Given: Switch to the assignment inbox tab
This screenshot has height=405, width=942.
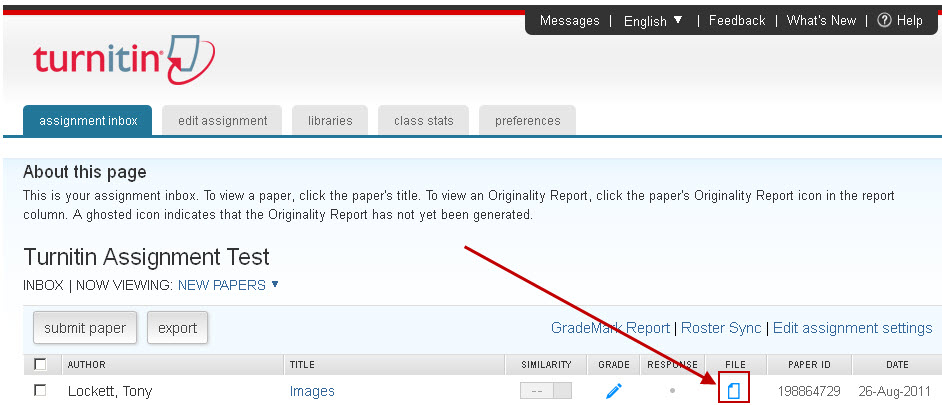Looking at the screenshot, I should 88,121.
